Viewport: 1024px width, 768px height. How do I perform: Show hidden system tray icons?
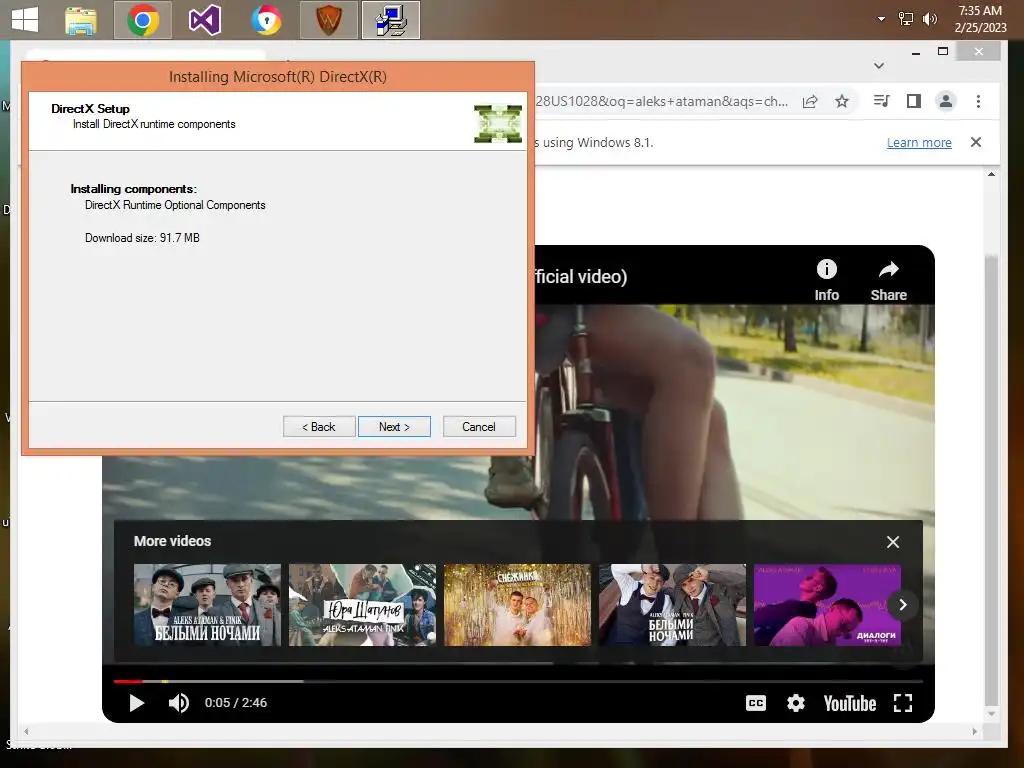[x=881, y=19]
